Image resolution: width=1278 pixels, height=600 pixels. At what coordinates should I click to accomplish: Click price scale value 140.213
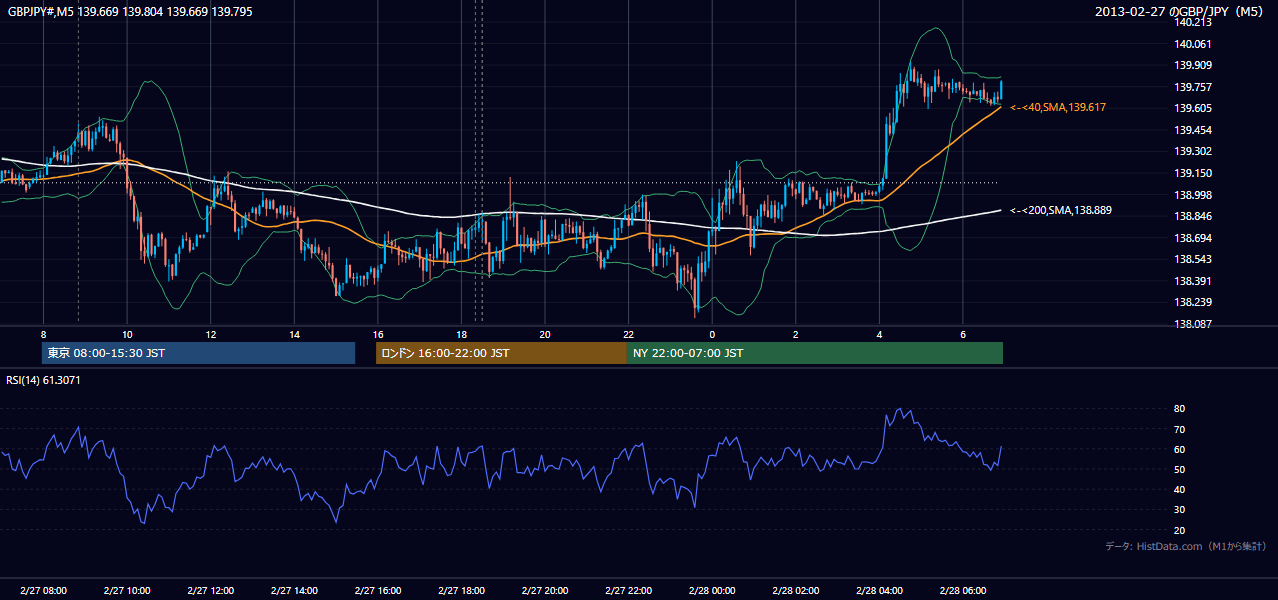[1193, 22]
